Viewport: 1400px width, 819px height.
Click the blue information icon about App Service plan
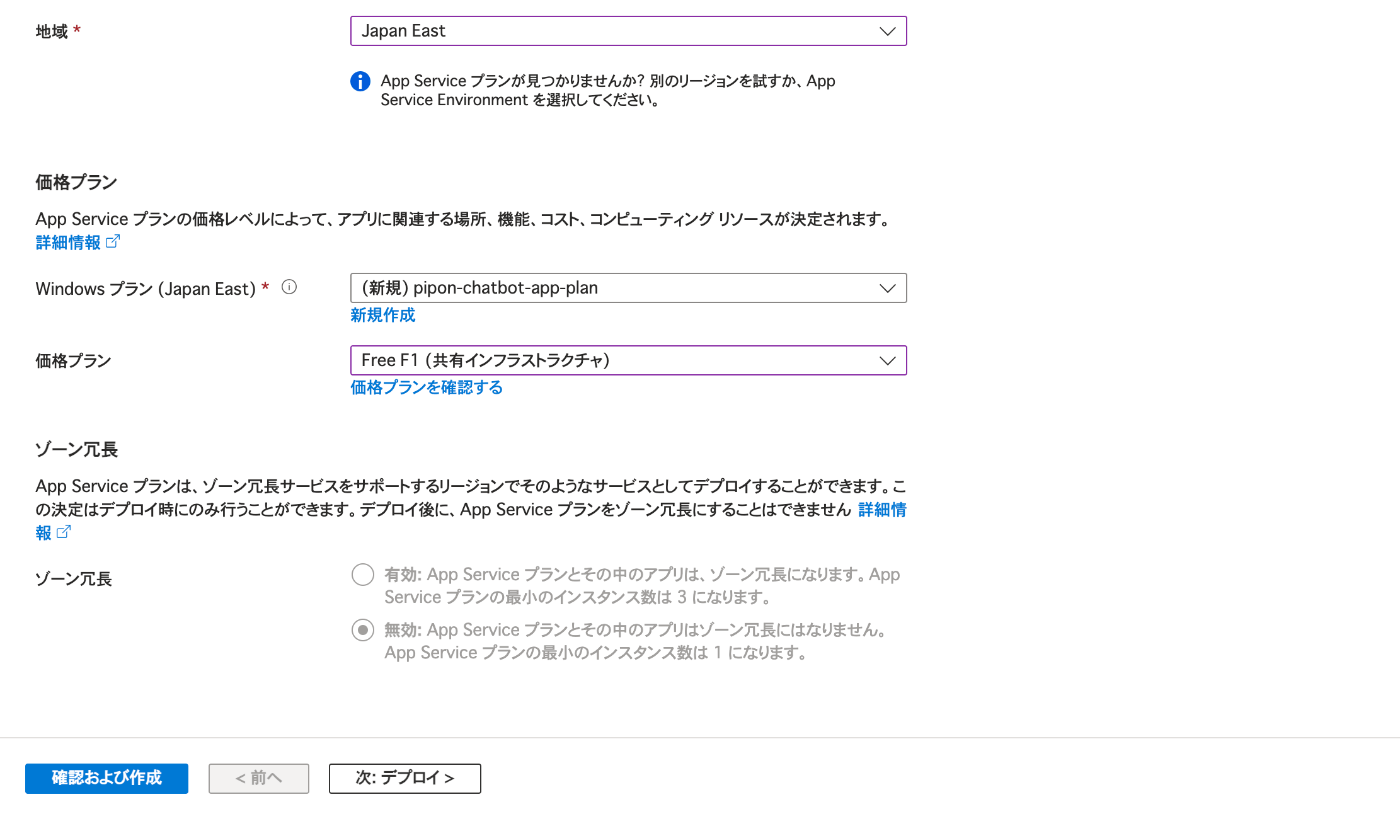pyautogui.click(x=361, y=82)
